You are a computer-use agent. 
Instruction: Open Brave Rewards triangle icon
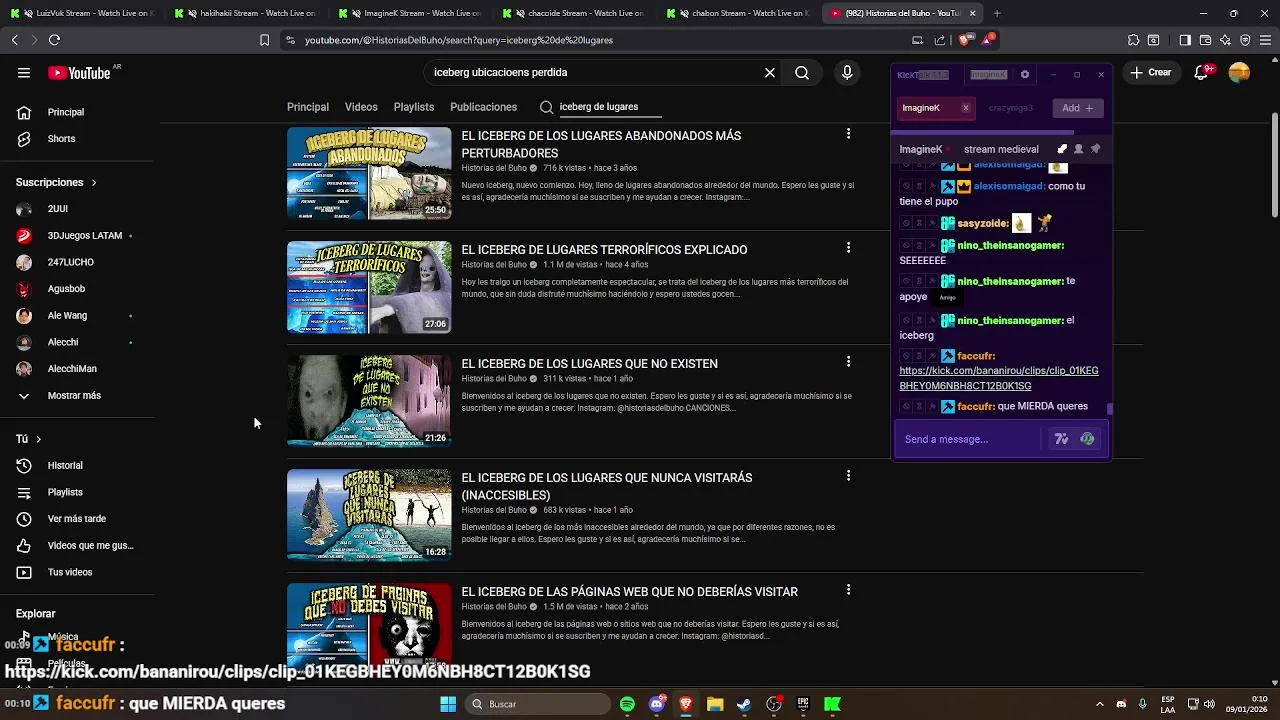(x=988, y=40)
